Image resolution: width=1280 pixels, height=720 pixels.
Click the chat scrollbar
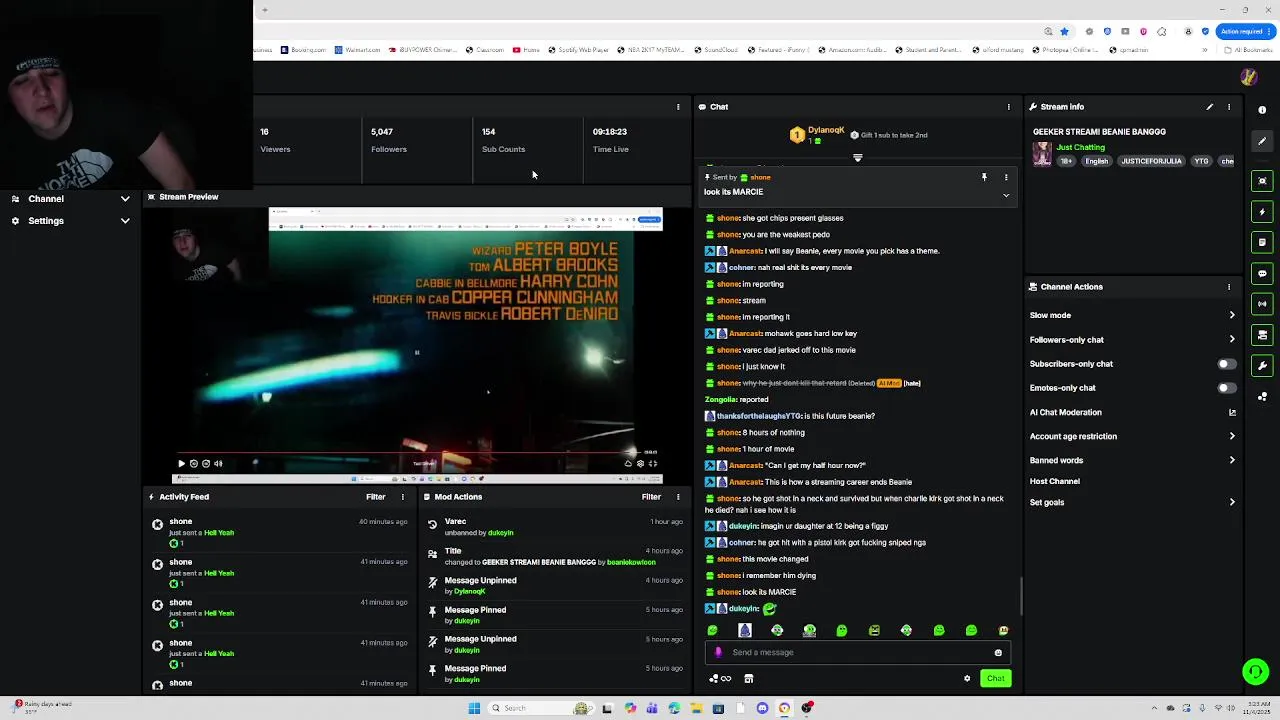pyautogui.click(x=1021, y=596)
